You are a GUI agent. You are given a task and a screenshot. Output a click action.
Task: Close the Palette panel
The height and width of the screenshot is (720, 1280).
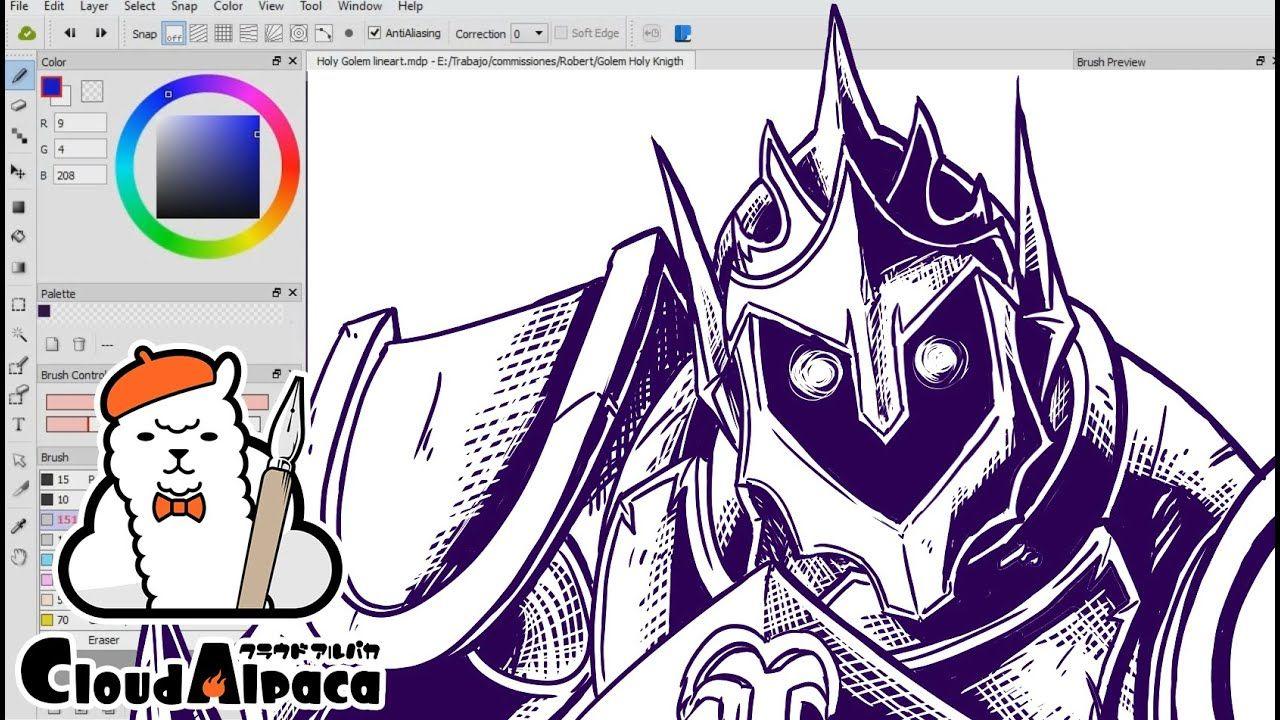click(293, 293)
